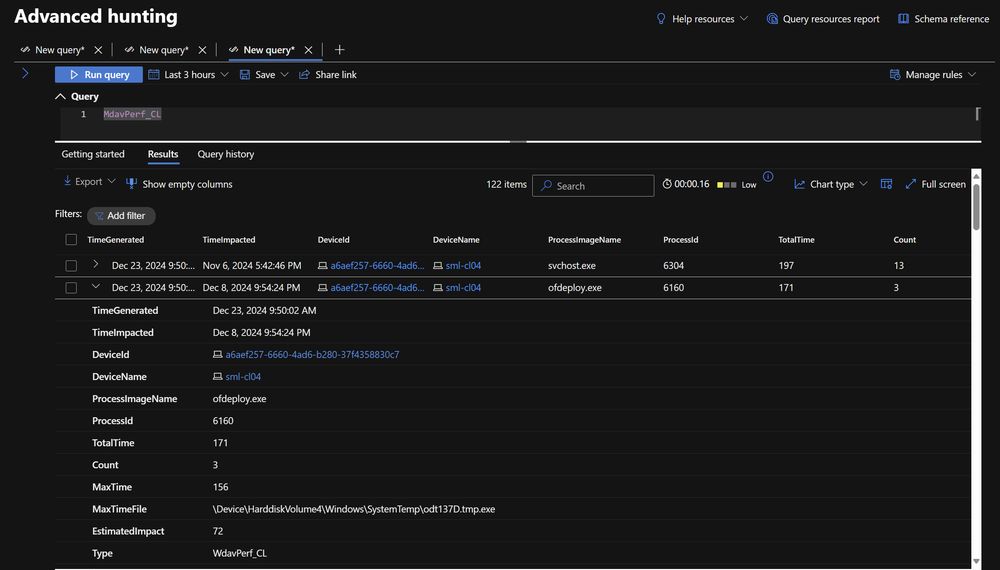The width and height of the screenshot is (1000, 570).
Task: Switch to Results tab
Action: tap(163, 154)
